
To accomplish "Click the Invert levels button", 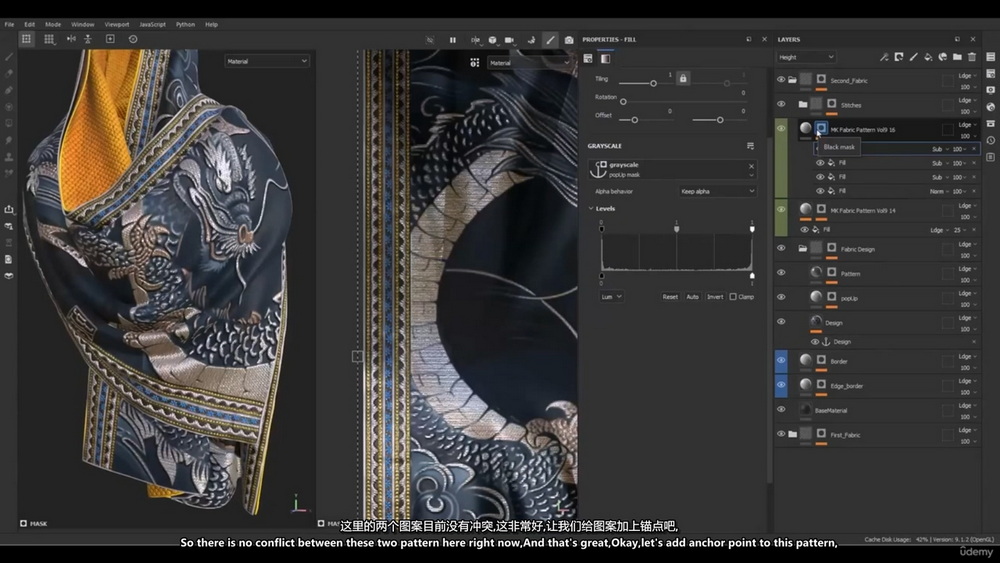I will pos(715,296).
